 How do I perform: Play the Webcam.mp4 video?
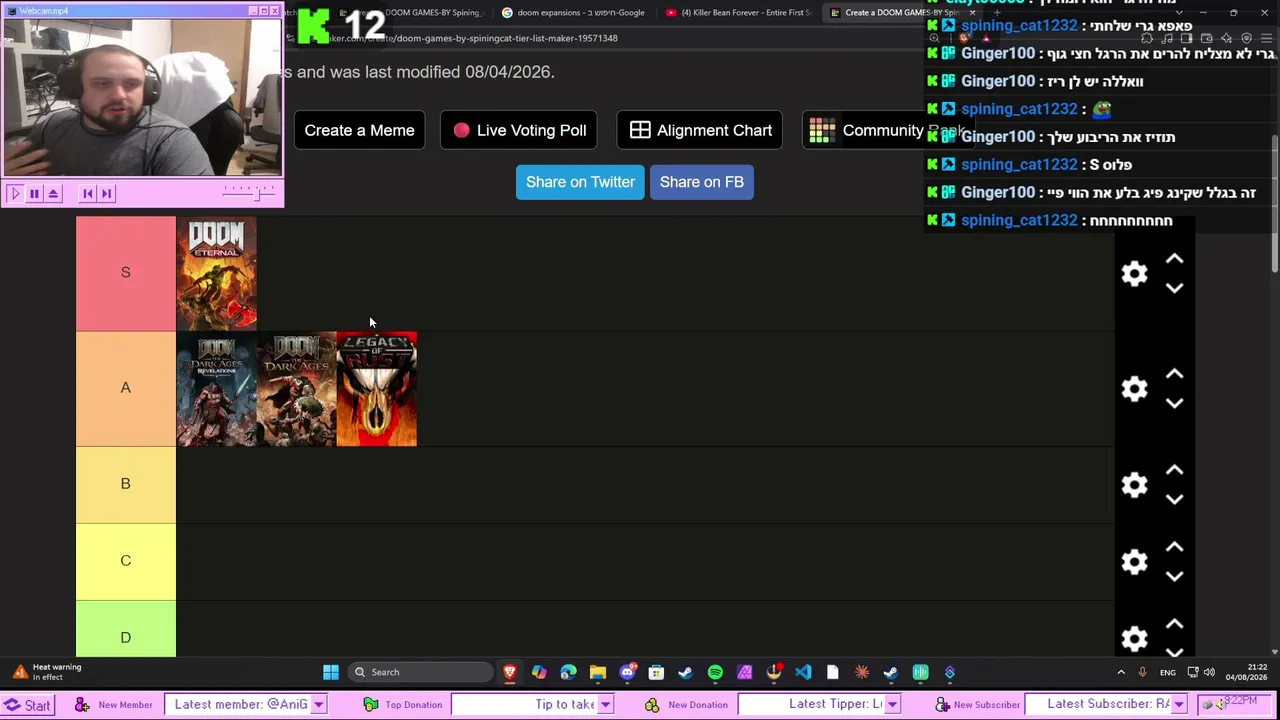pos(15,193)
